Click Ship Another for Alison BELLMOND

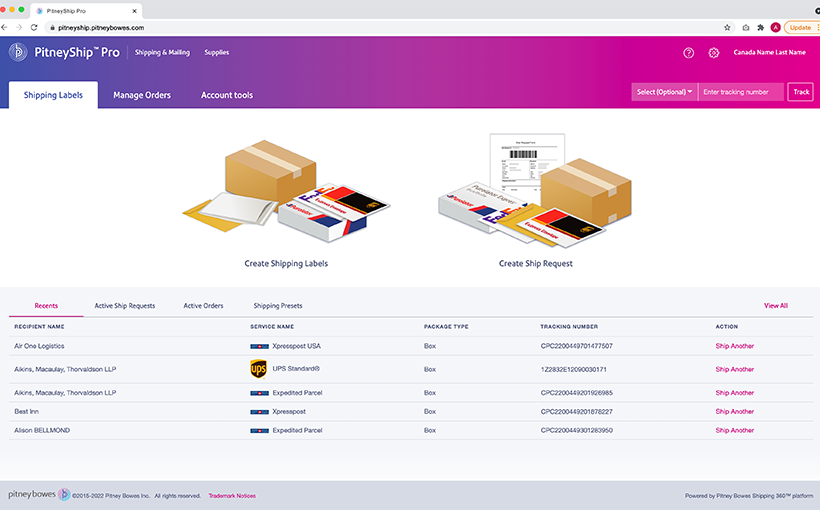(x=735, y=430)
